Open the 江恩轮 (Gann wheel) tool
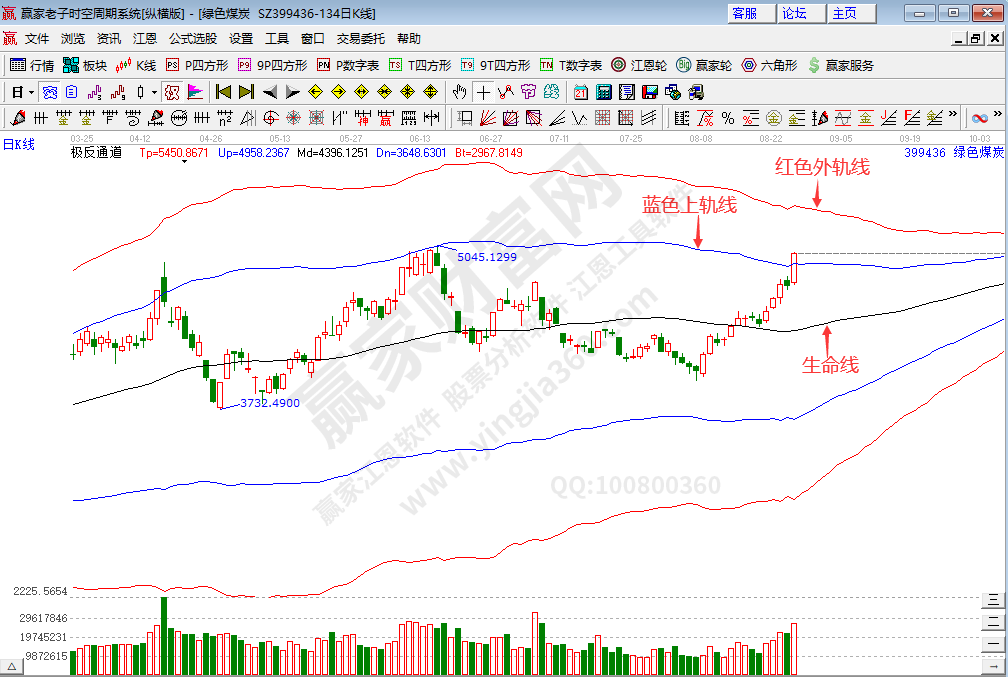This screenshot has height=677, width=1008. click(x=639, y=65)
